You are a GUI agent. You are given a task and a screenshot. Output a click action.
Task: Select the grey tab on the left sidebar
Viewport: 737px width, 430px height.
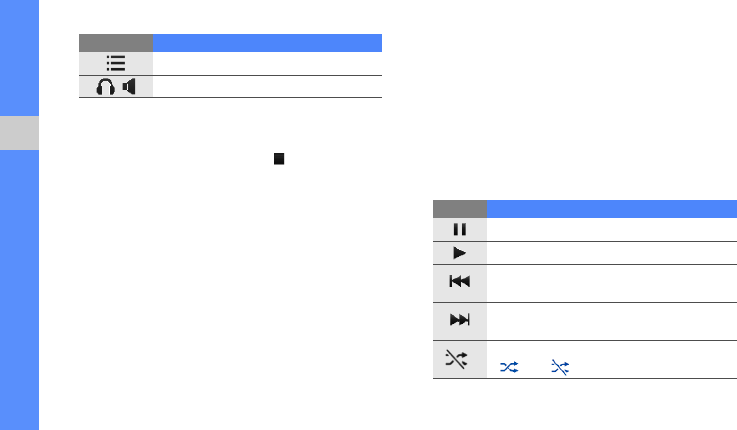(x=19, y=133)
